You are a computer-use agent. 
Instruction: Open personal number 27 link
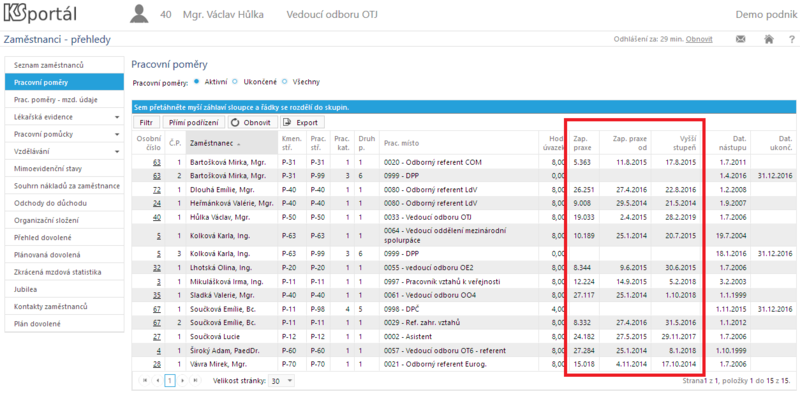pyautogui.click(x=157, y=336)
